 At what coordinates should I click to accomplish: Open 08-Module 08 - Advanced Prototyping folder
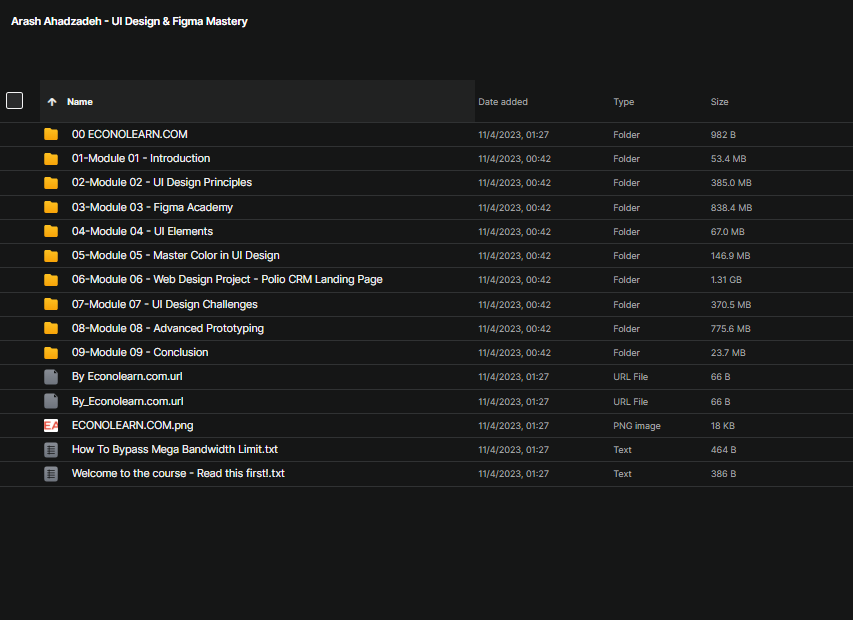click(167, 328)
